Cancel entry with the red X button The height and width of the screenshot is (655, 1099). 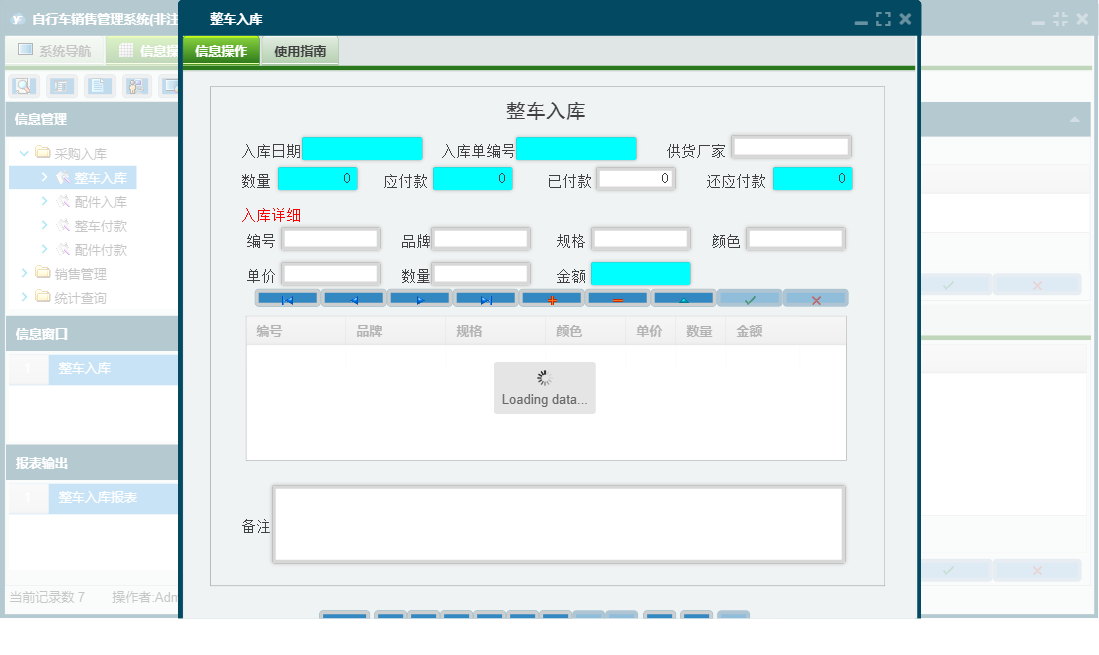pos(815,297)
